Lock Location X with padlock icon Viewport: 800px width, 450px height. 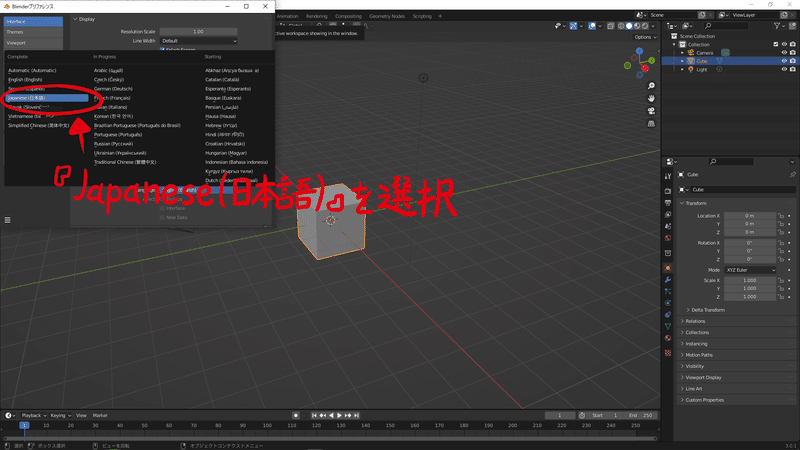[781, 216]
